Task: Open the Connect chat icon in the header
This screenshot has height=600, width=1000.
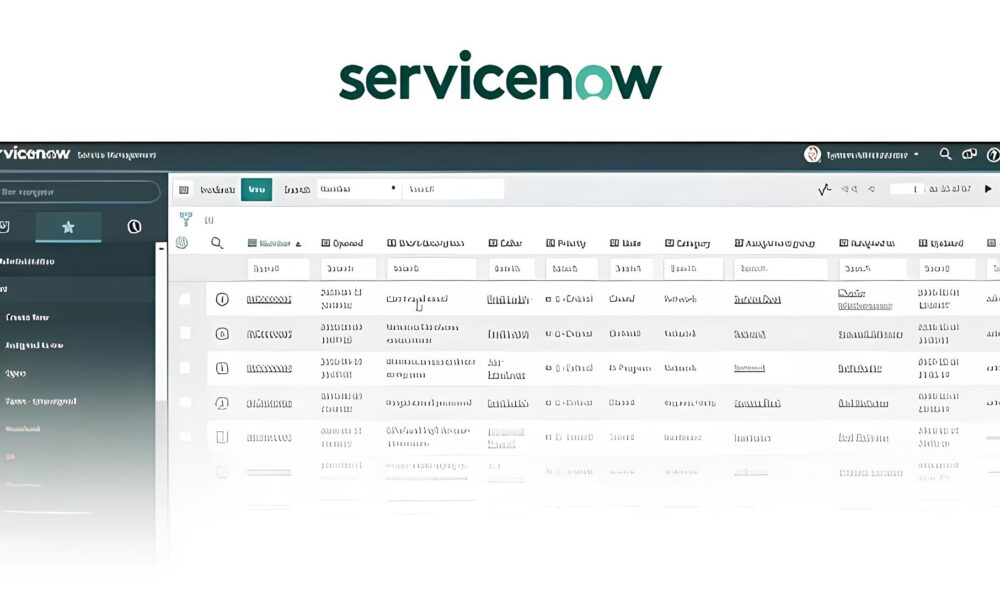Action: (x=969, y=154)
